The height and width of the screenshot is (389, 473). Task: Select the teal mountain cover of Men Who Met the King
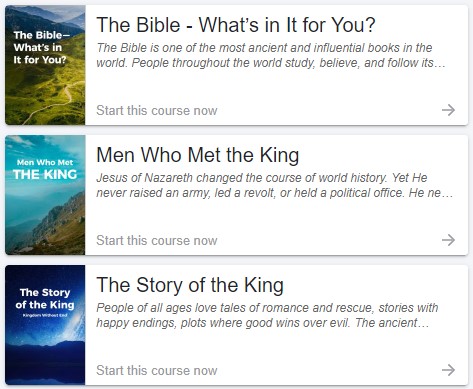(x=45, y=195)
